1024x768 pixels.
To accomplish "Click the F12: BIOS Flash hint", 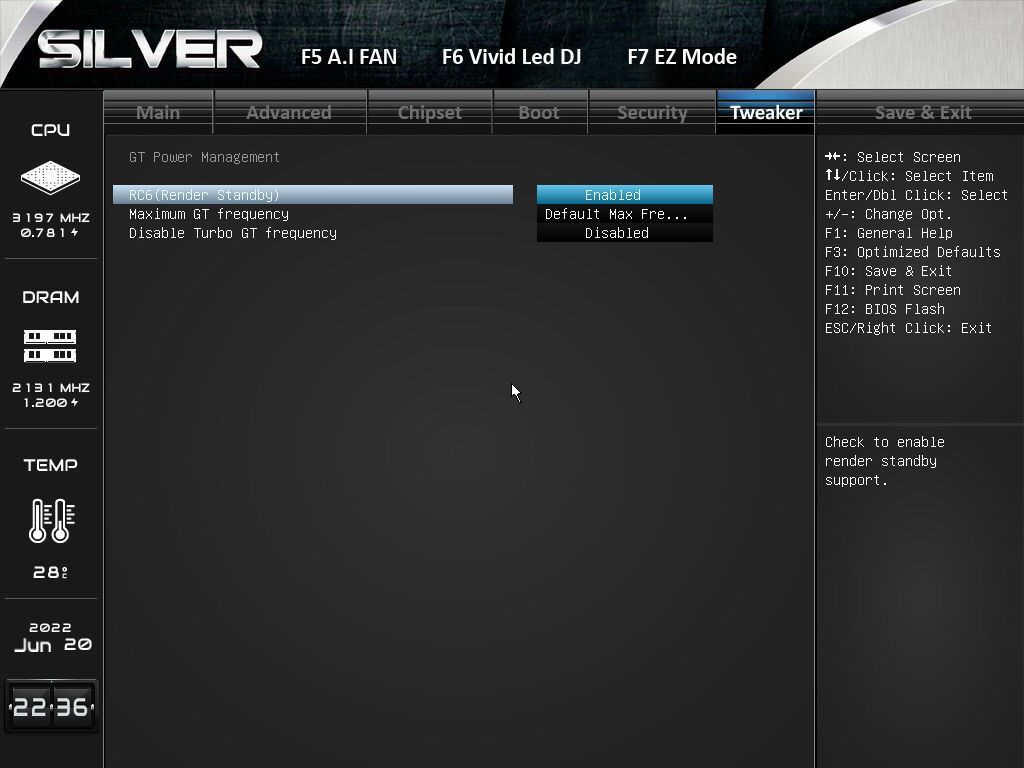I will (884, 308).
